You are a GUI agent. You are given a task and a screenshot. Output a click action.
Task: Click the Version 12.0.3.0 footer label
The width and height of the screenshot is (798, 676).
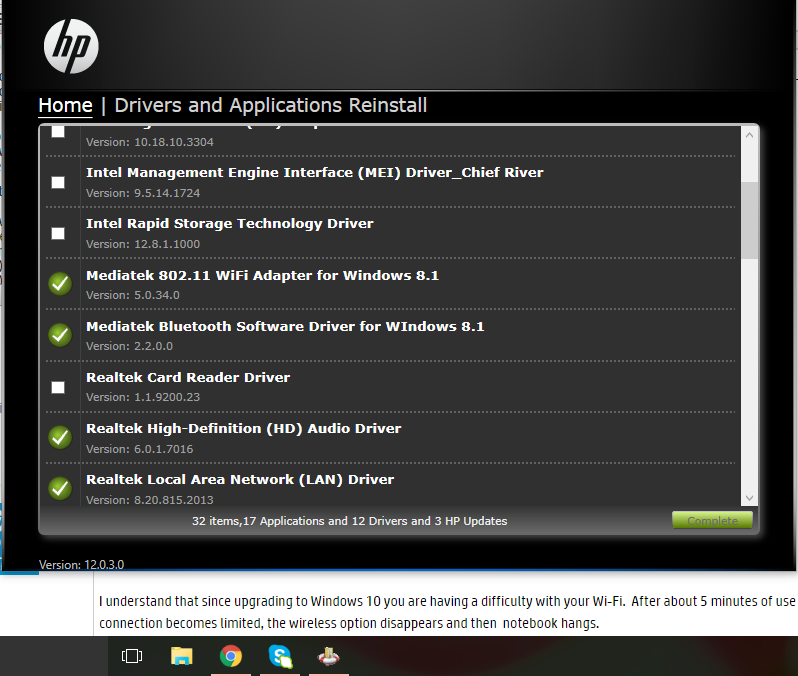[81, 565]
